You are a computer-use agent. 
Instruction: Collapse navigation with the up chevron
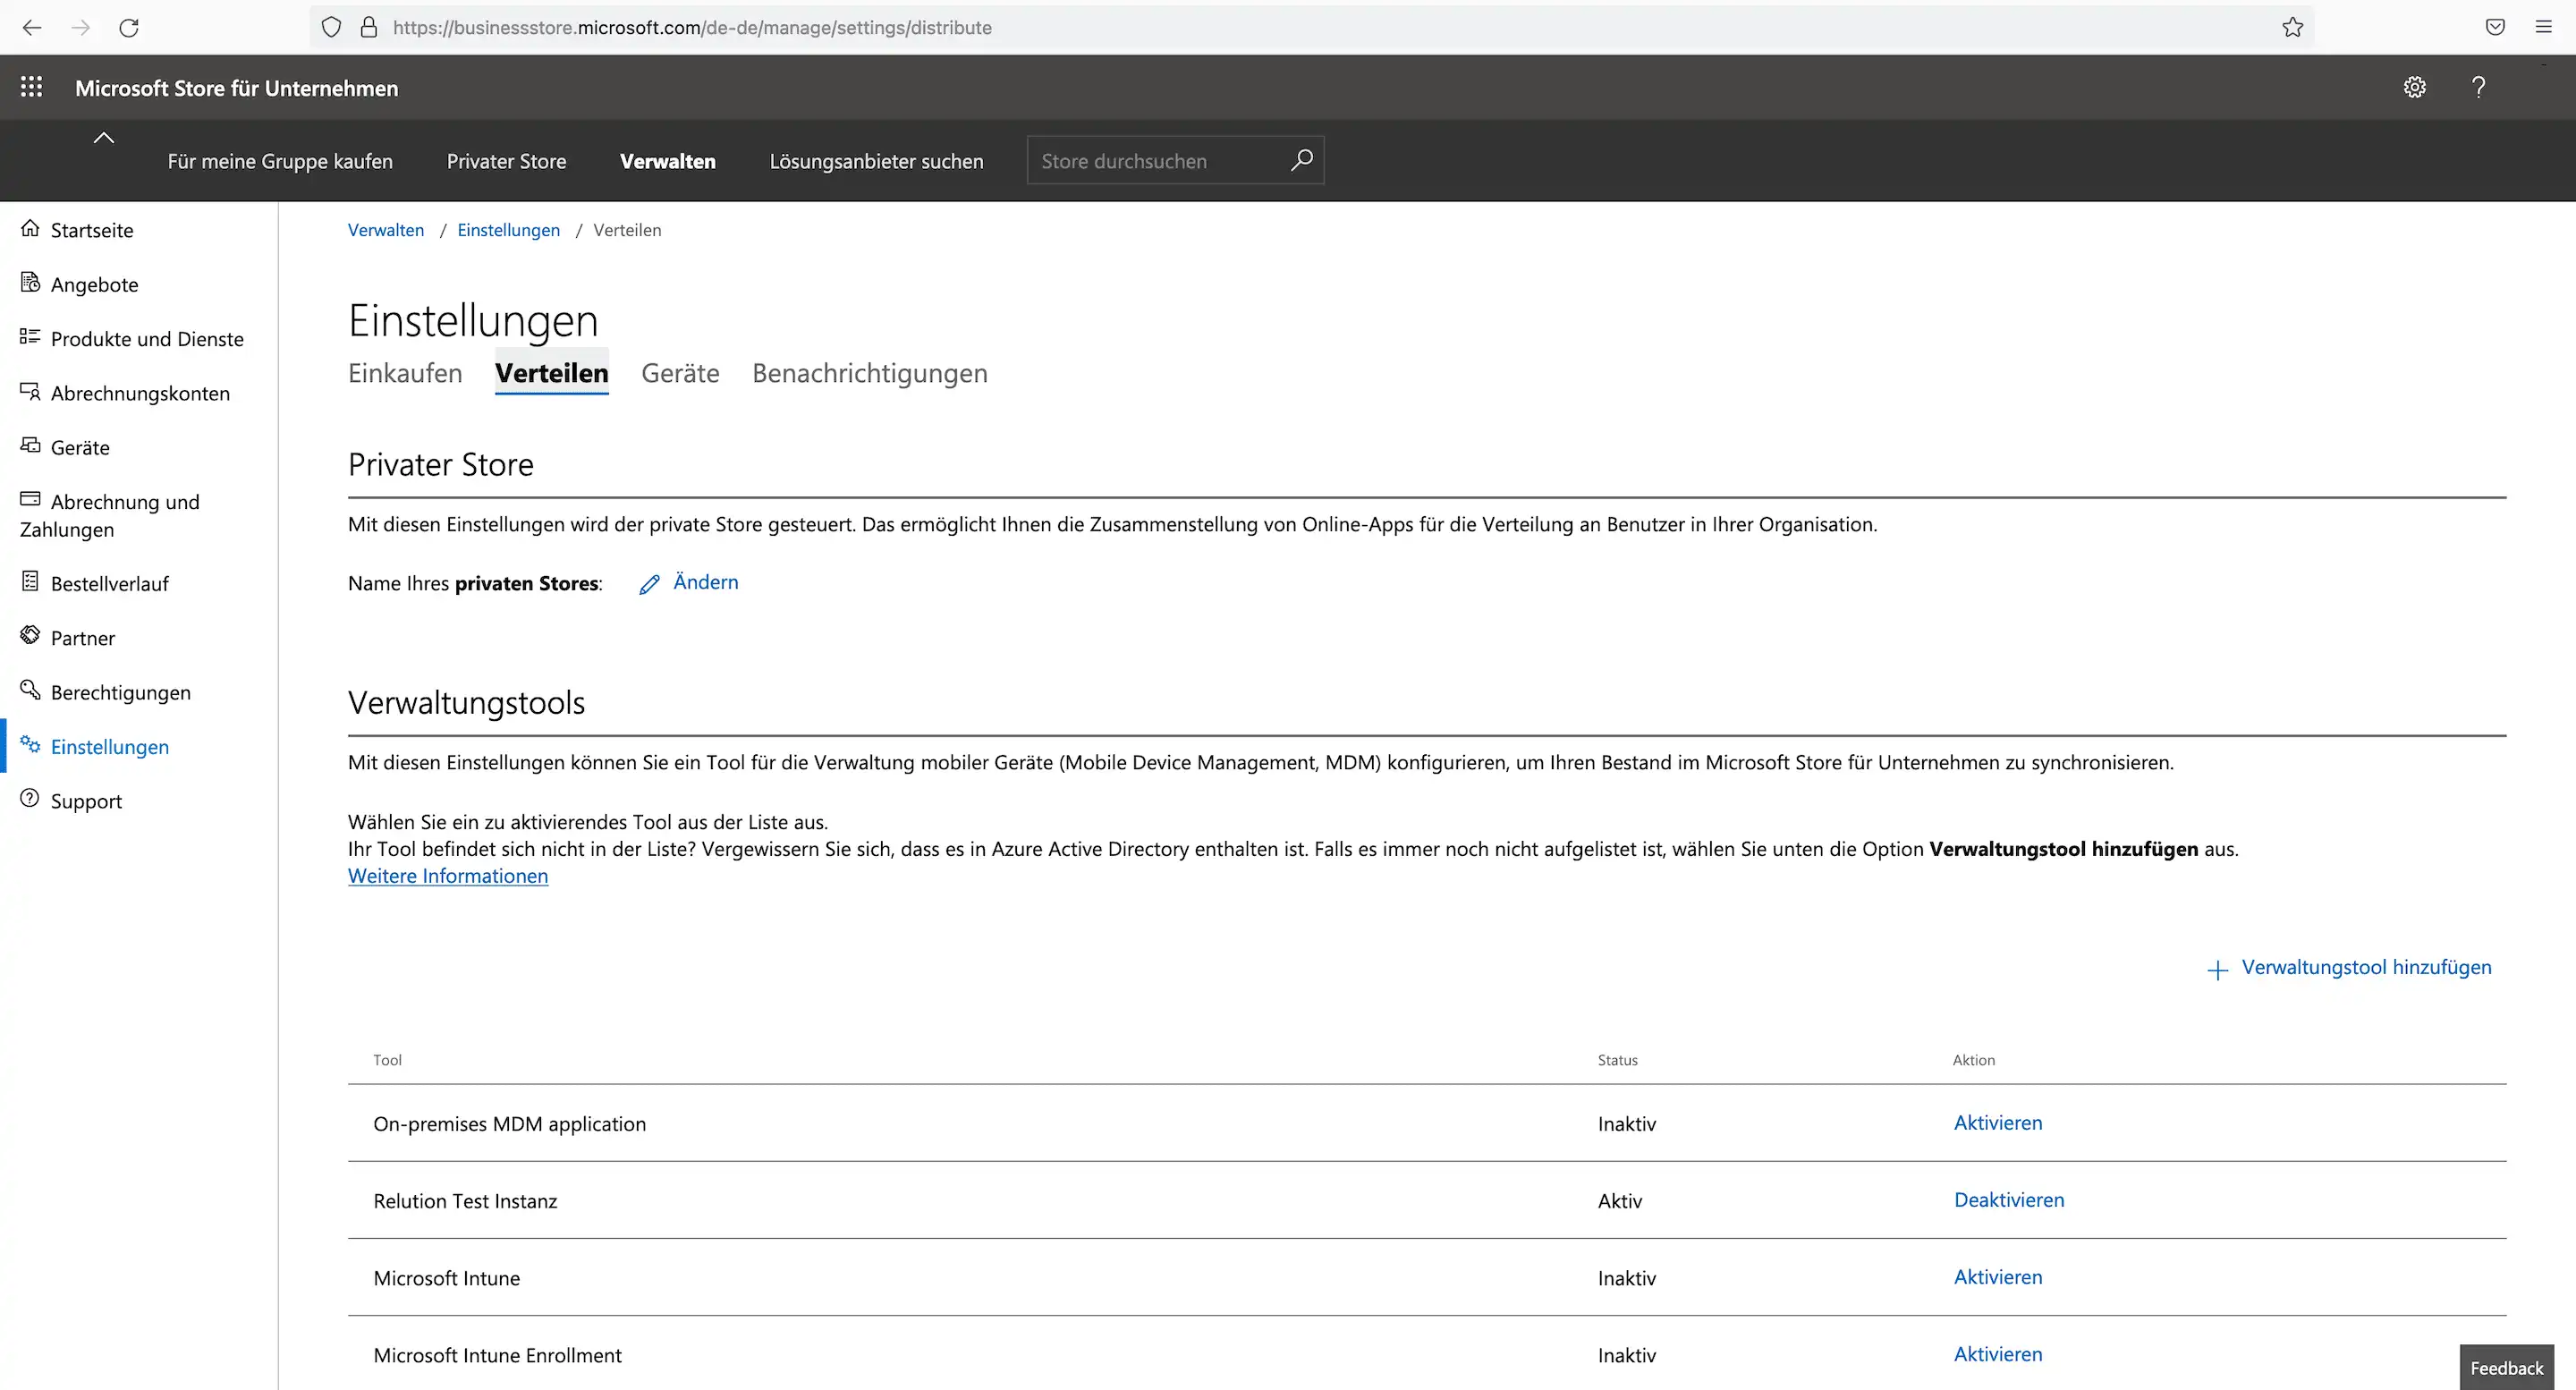click(x=103, y=138)
